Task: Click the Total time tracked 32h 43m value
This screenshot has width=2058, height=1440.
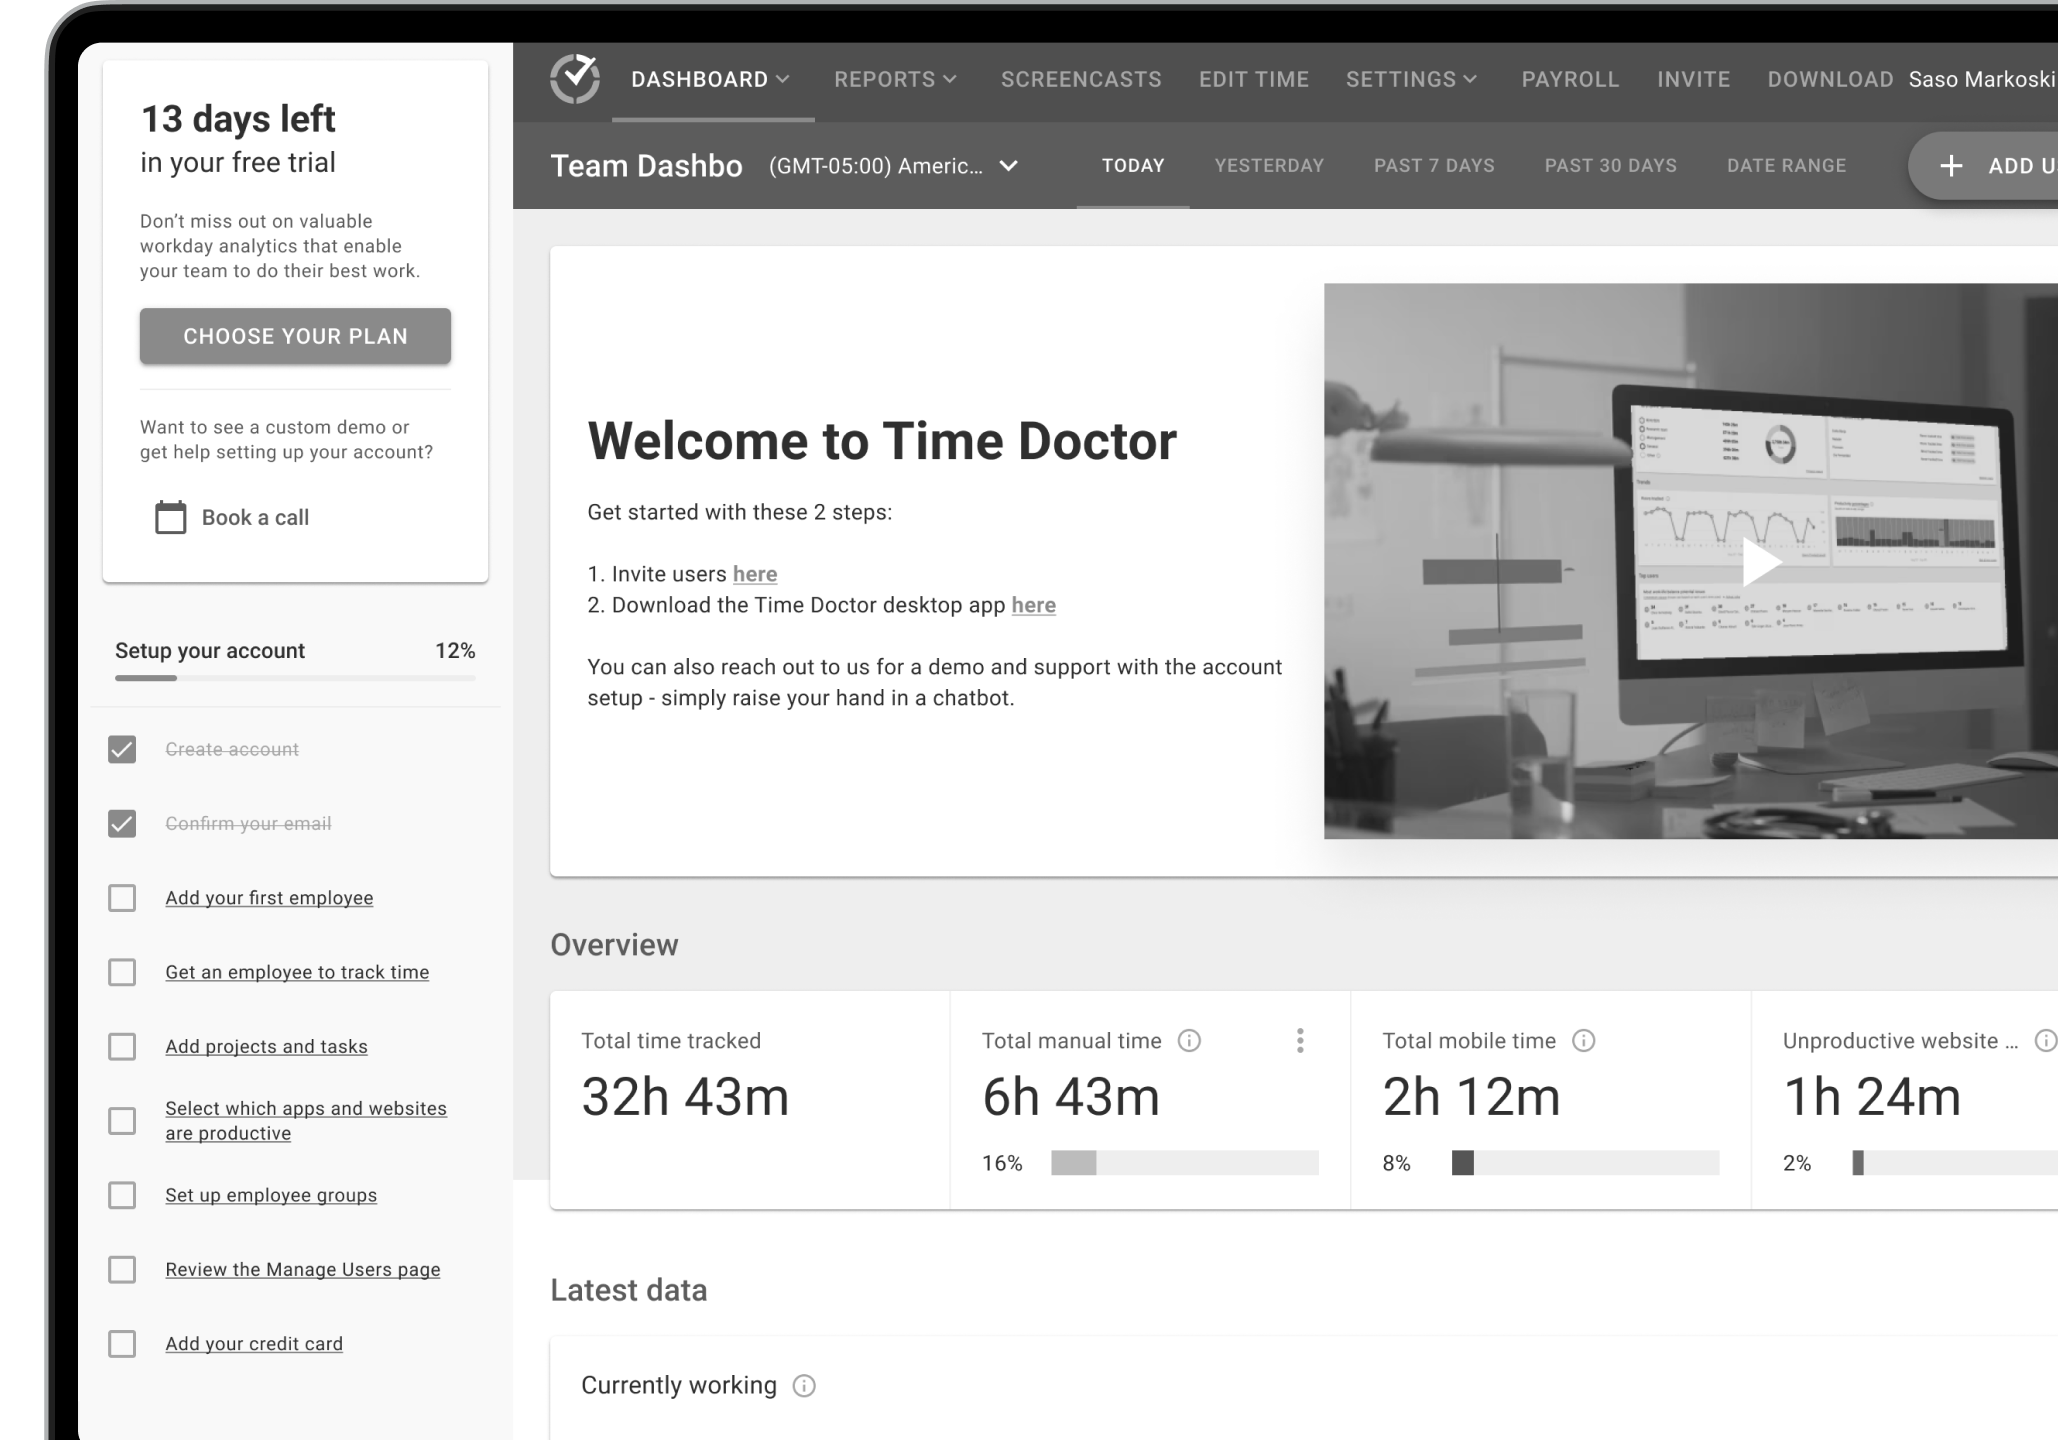Action: [685, 1097]
